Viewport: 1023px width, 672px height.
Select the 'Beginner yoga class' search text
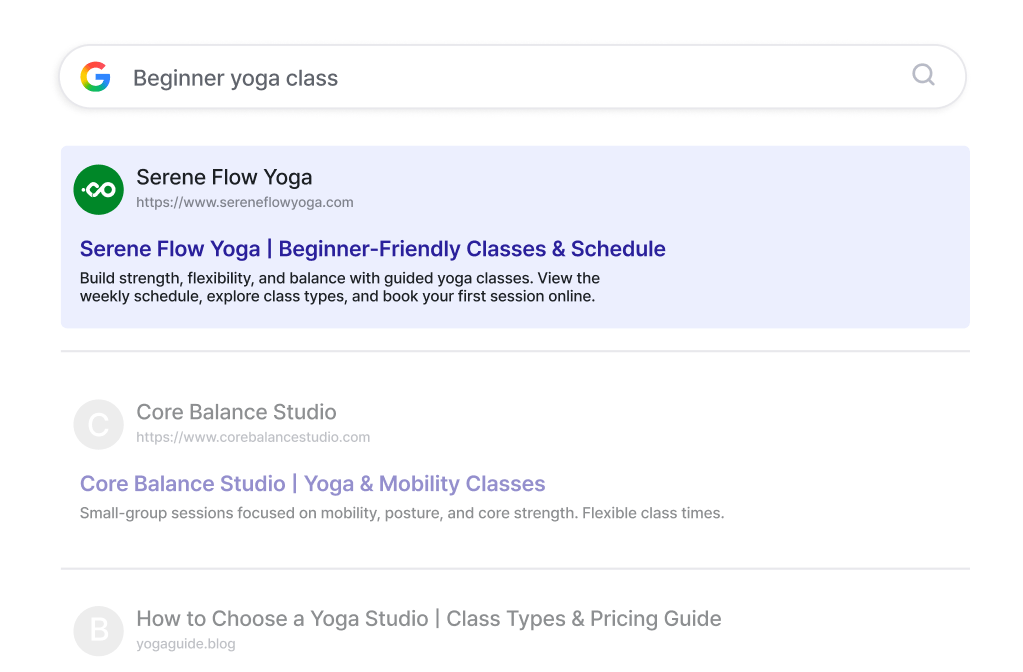235,77
